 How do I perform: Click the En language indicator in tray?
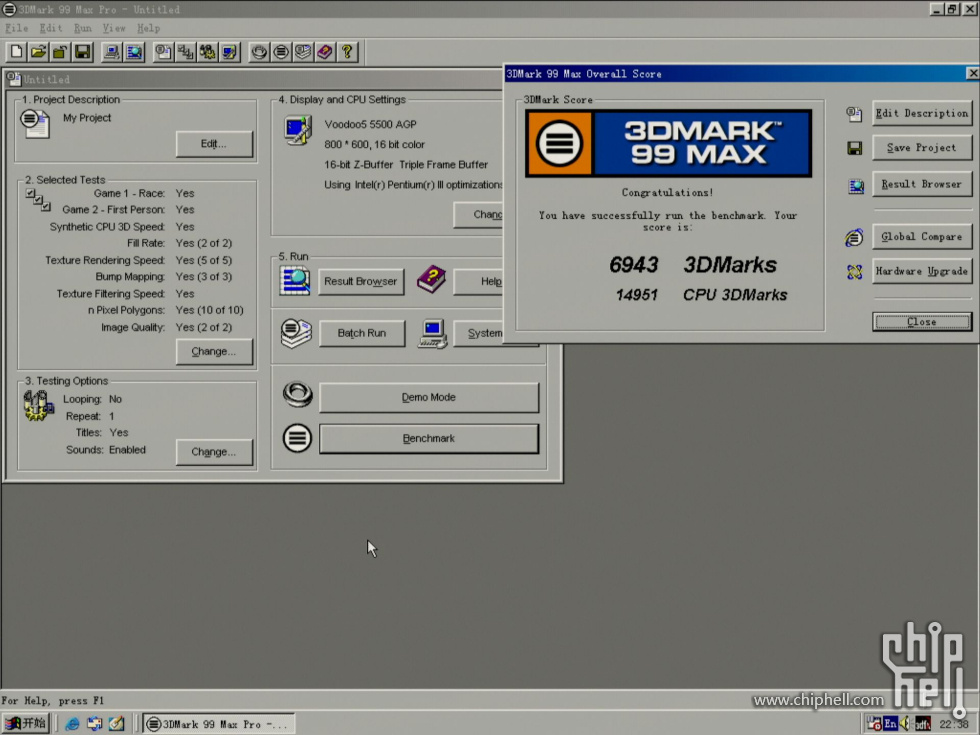[x=891, y=724]
